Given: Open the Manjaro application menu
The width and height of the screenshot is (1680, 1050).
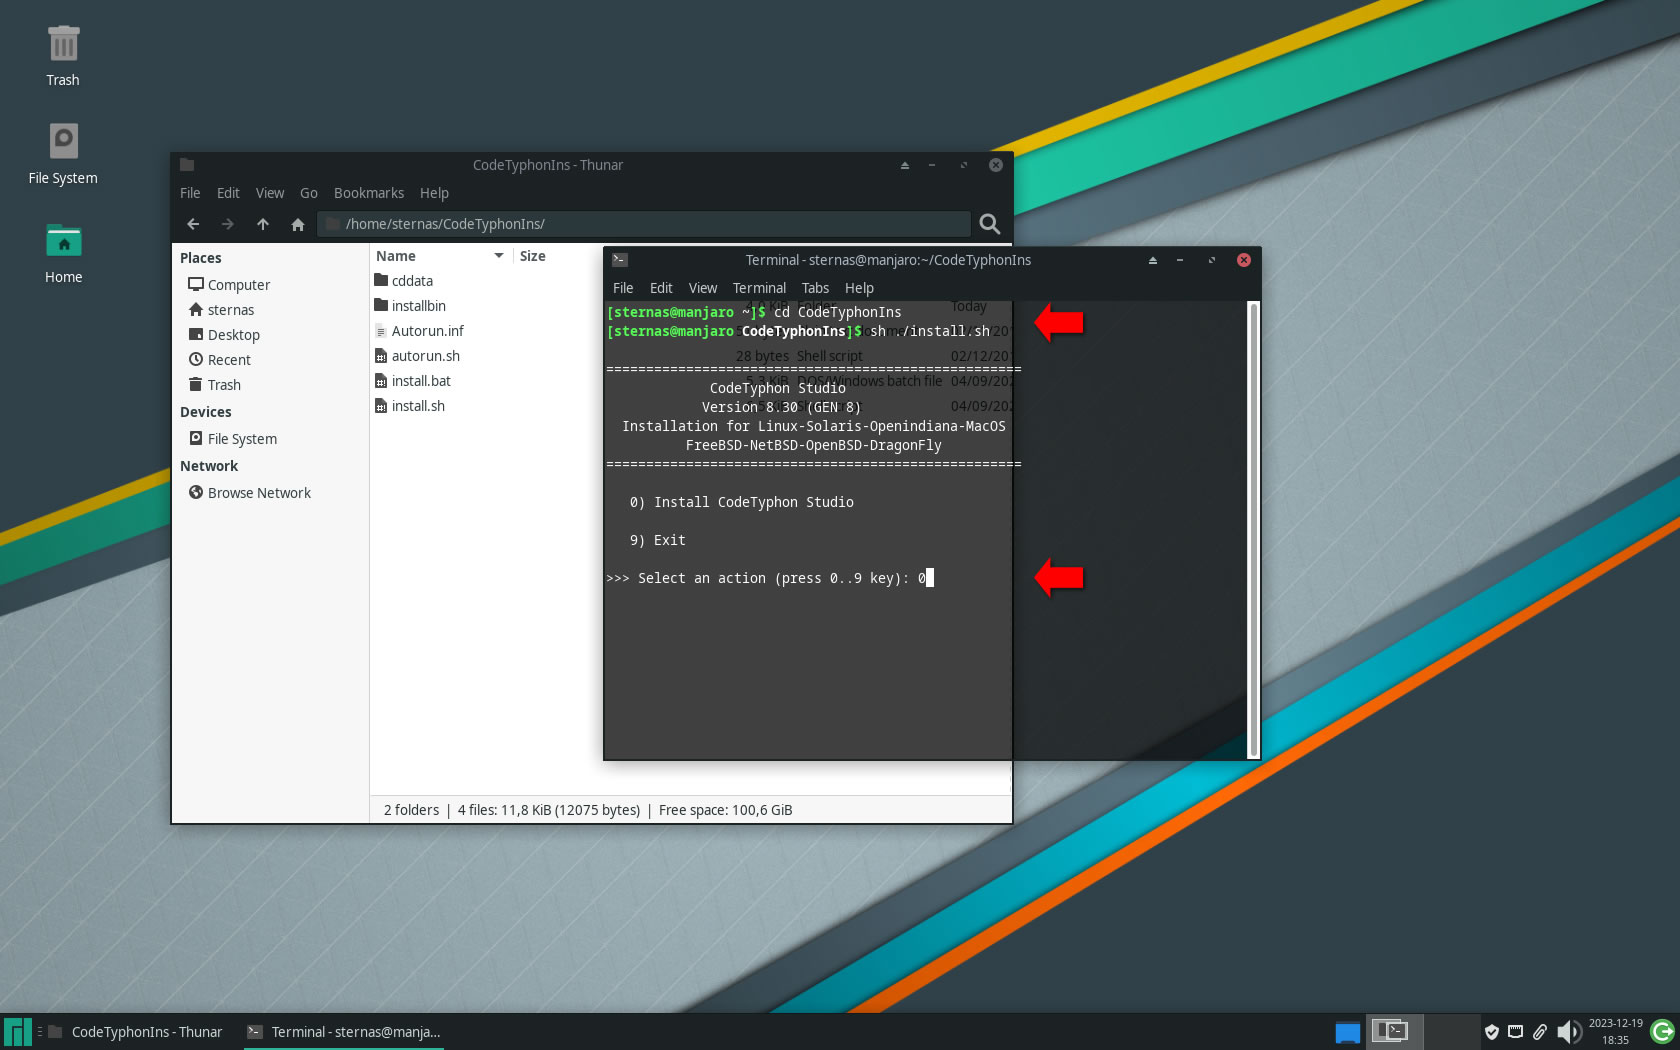Looking at the screenshot, I should pos(17,1032).
